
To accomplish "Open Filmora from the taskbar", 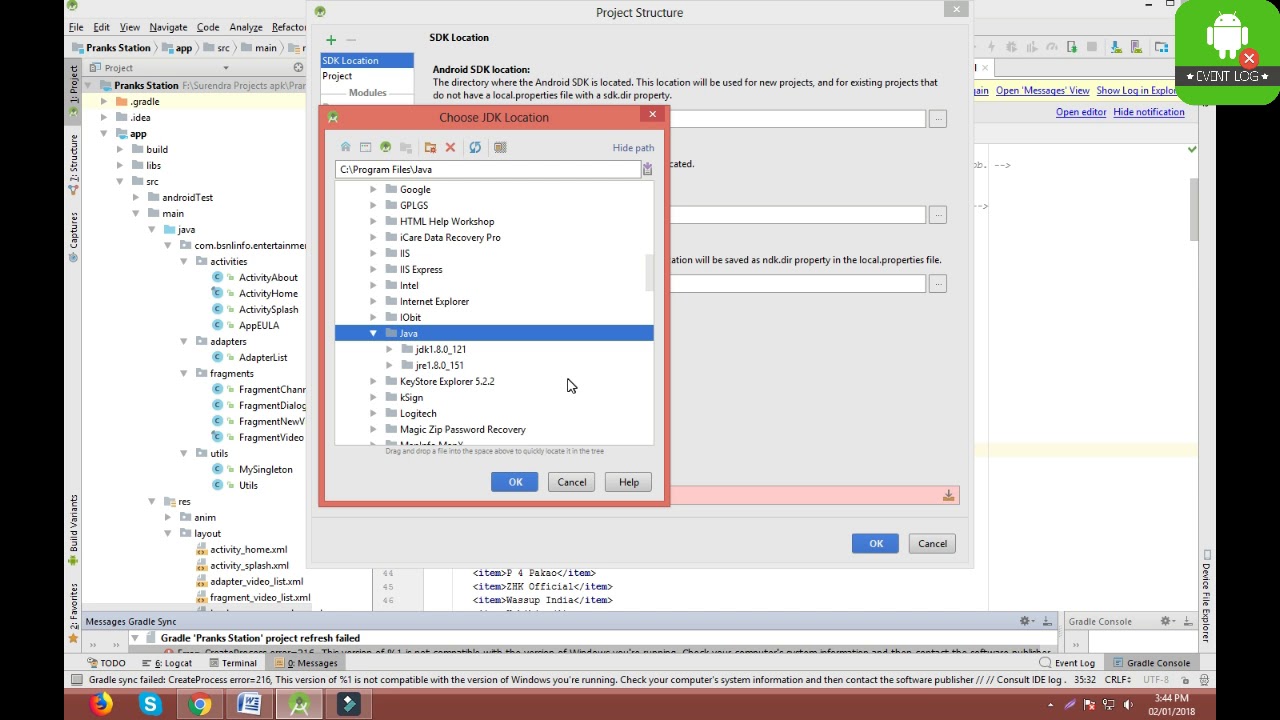I will pyautogui.click(x=348, y=704).
